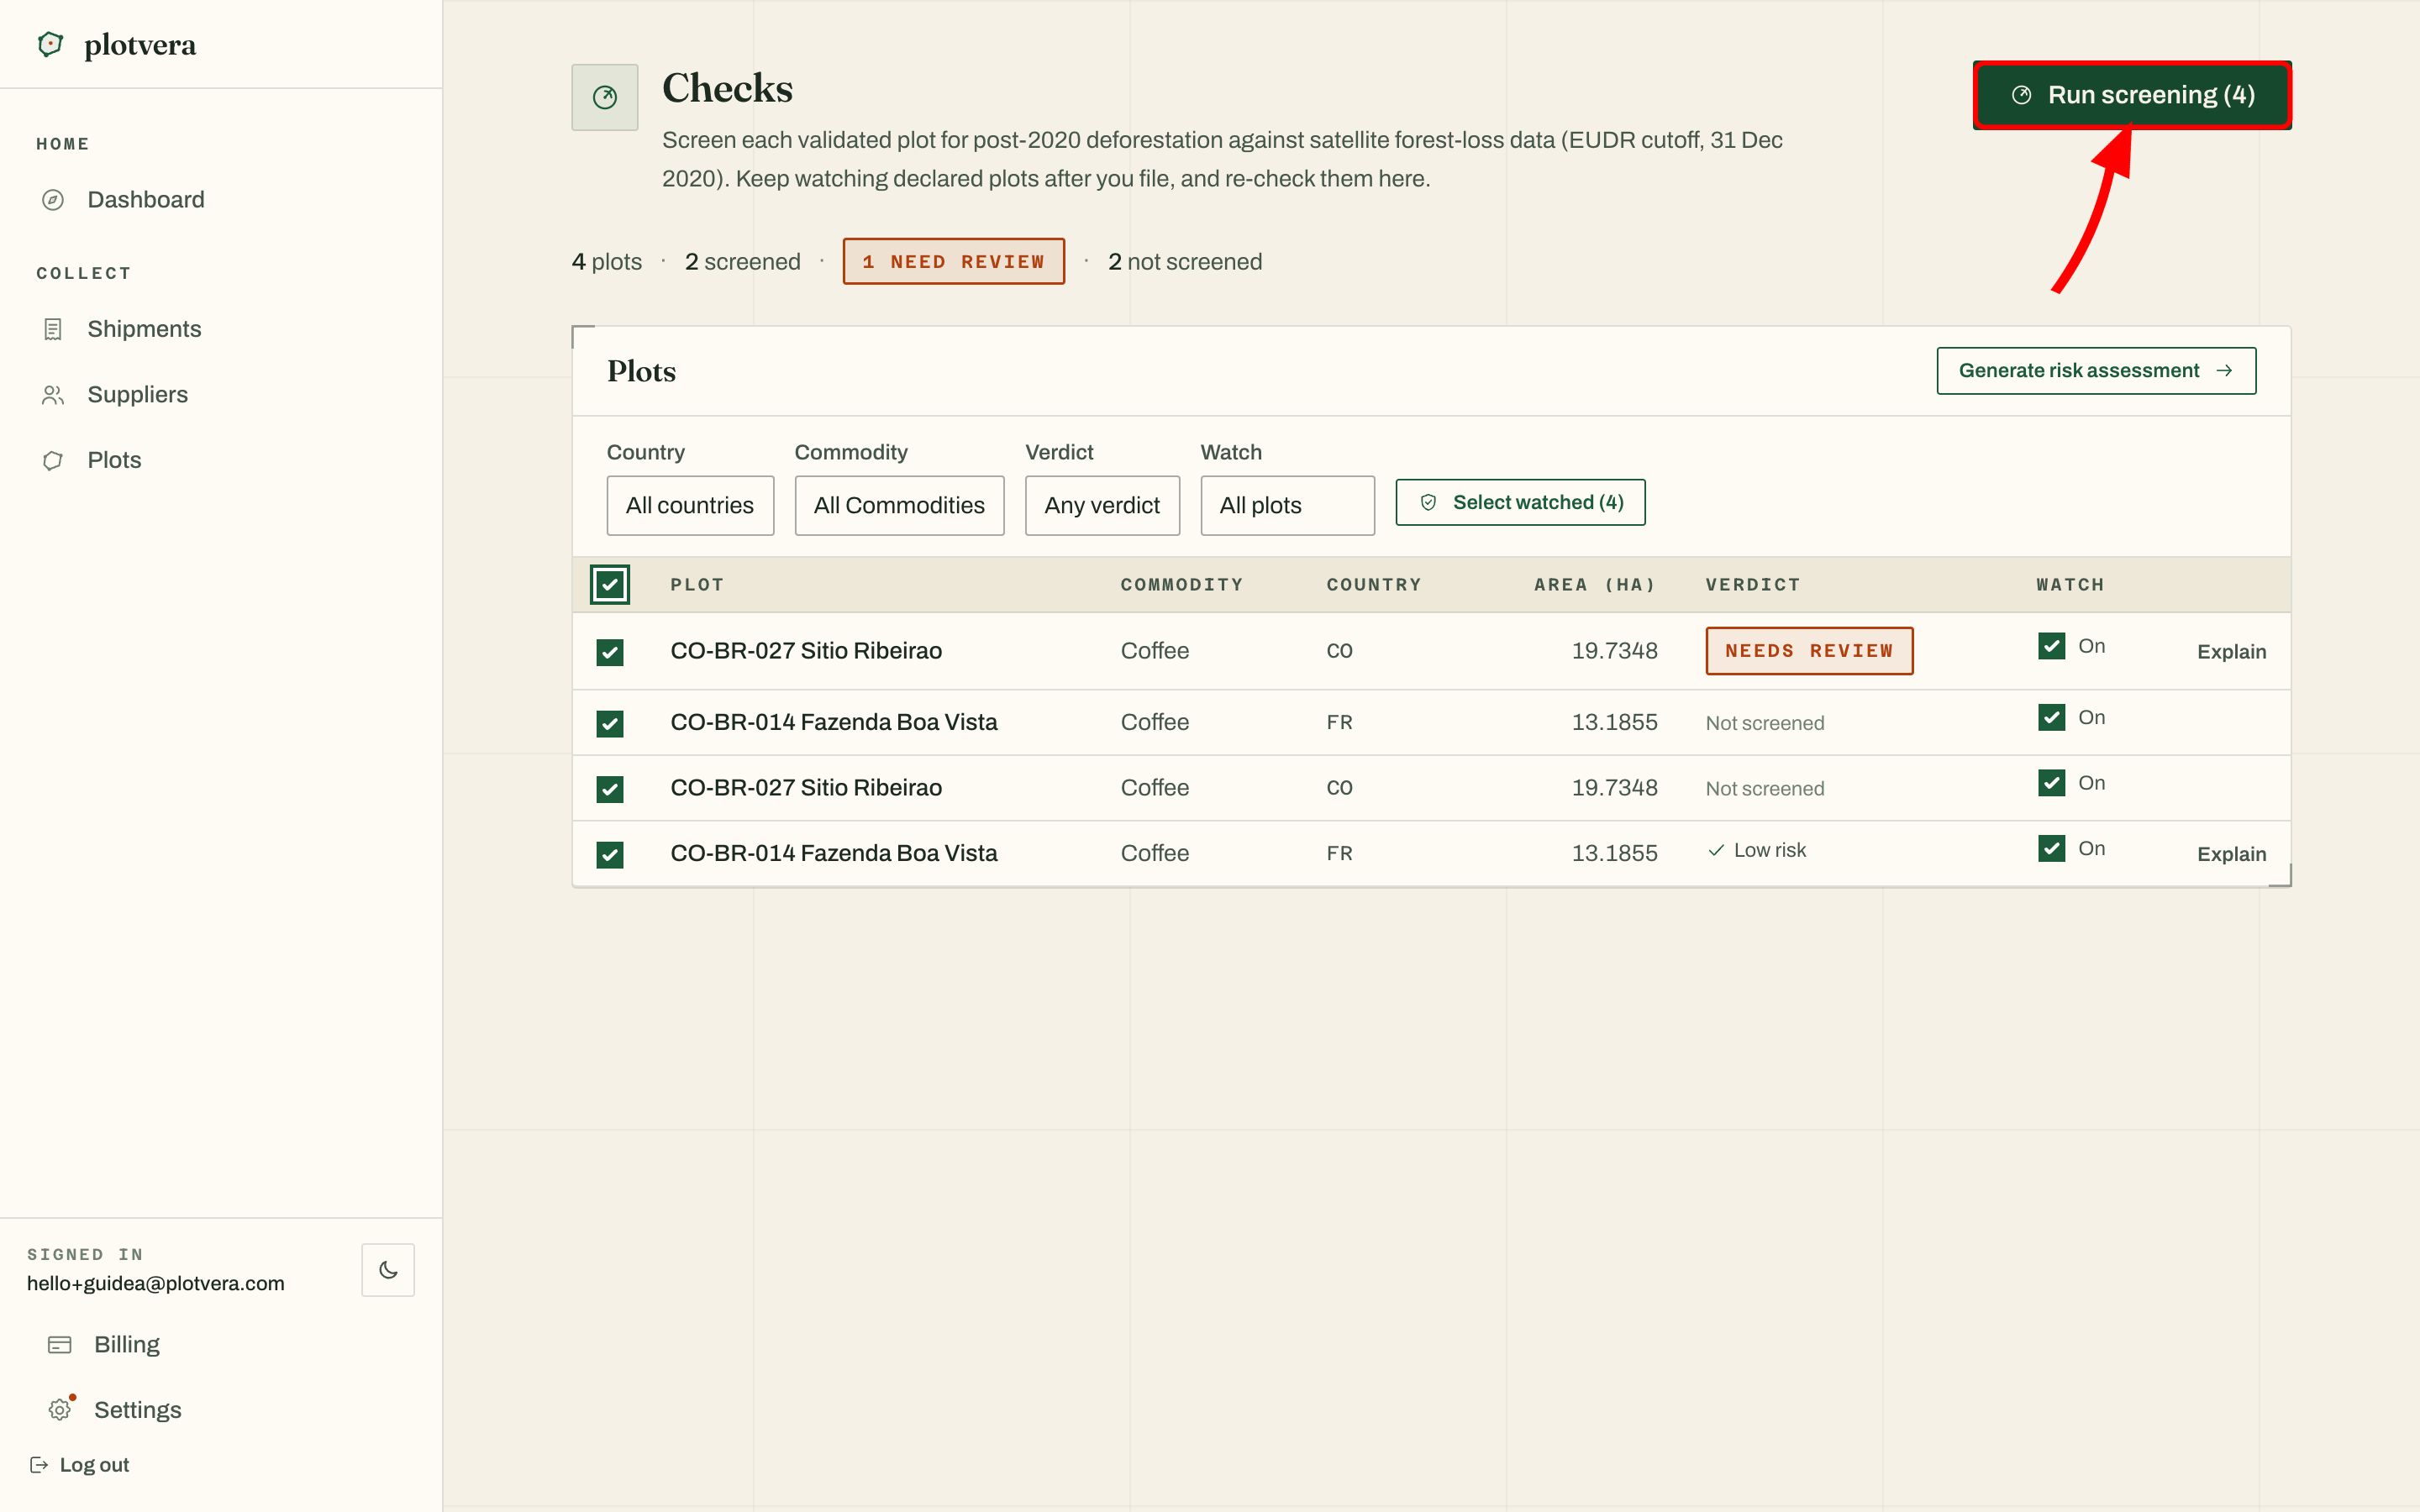Toggle watch for Low risk row
This screenshot has width=2420, height=1512.
[2051, 848]
